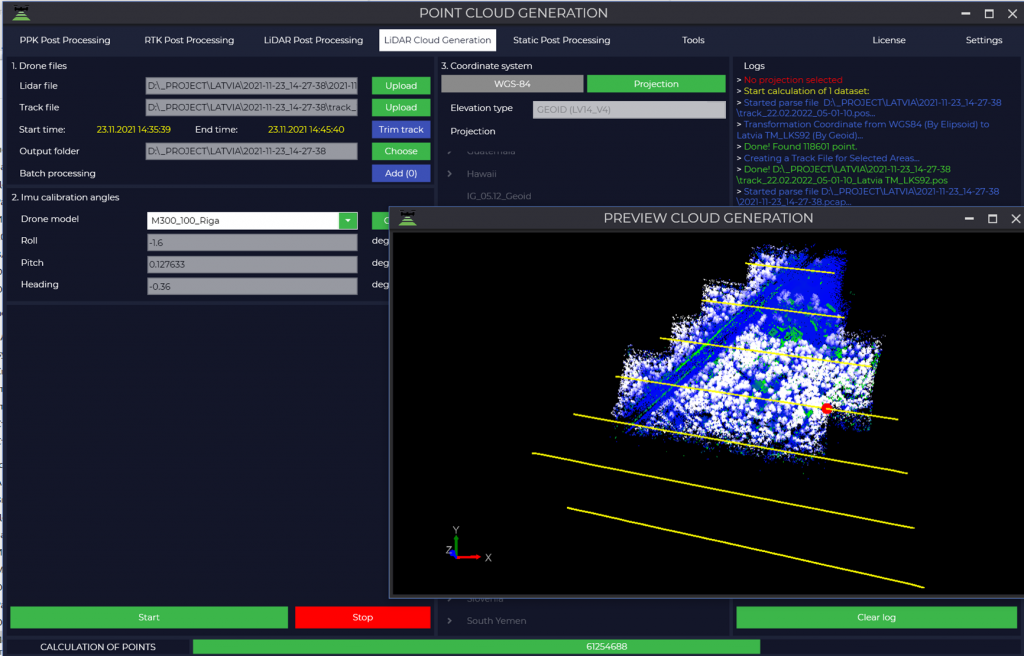Expand the Hawaii projection tree item
Screen dimensions: 1024x656
click(451, 173)
